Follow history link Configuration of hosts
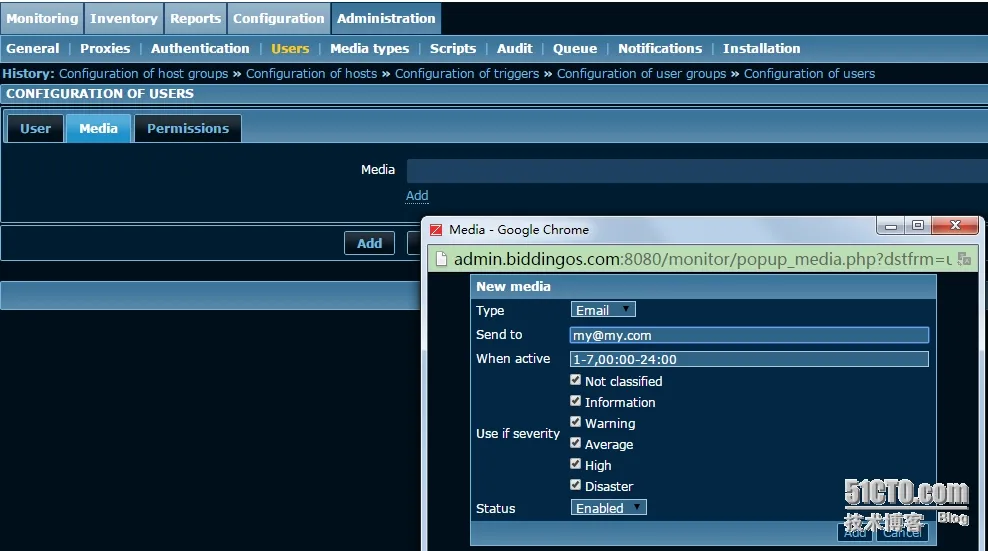This screenshot has width=988, height=551. click(x=311, y=74)
